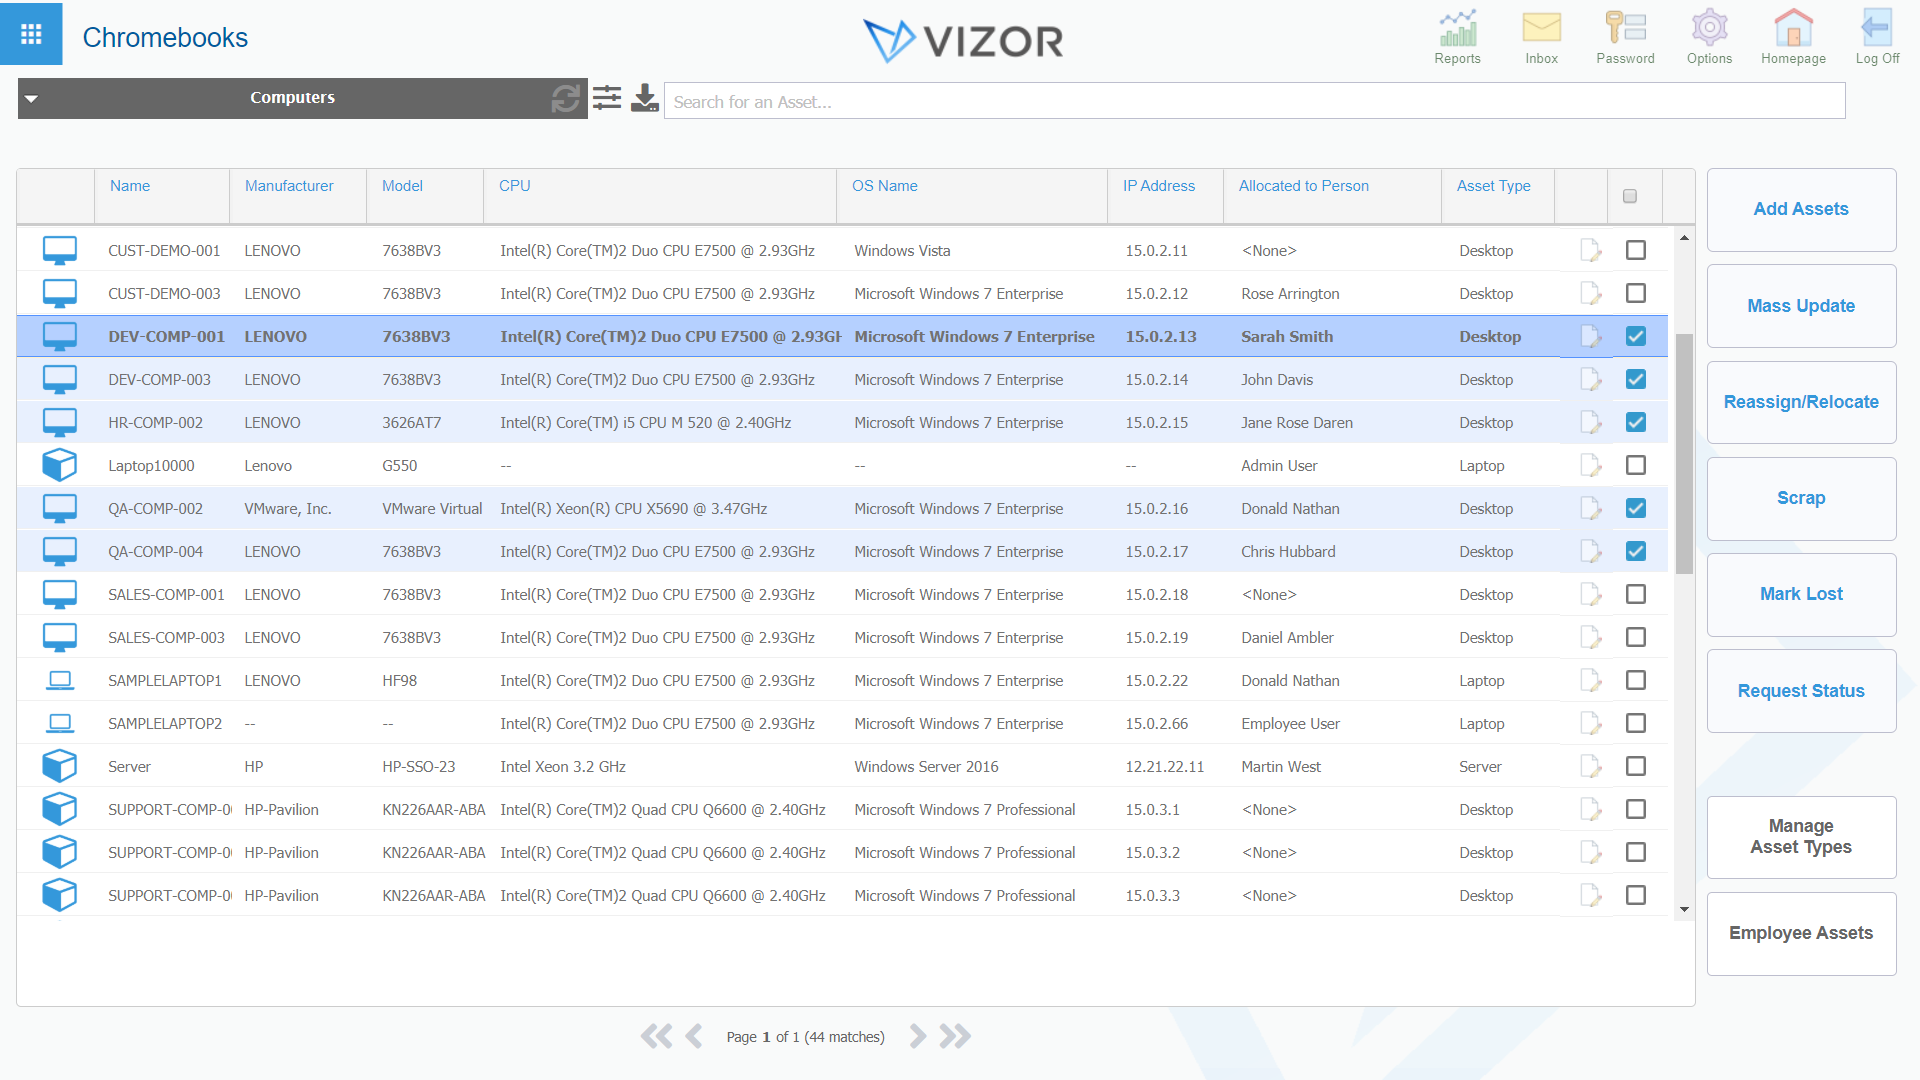Go to the Homepage
Viewport: 1920px width, 1080px height.
pos(1793,37)
